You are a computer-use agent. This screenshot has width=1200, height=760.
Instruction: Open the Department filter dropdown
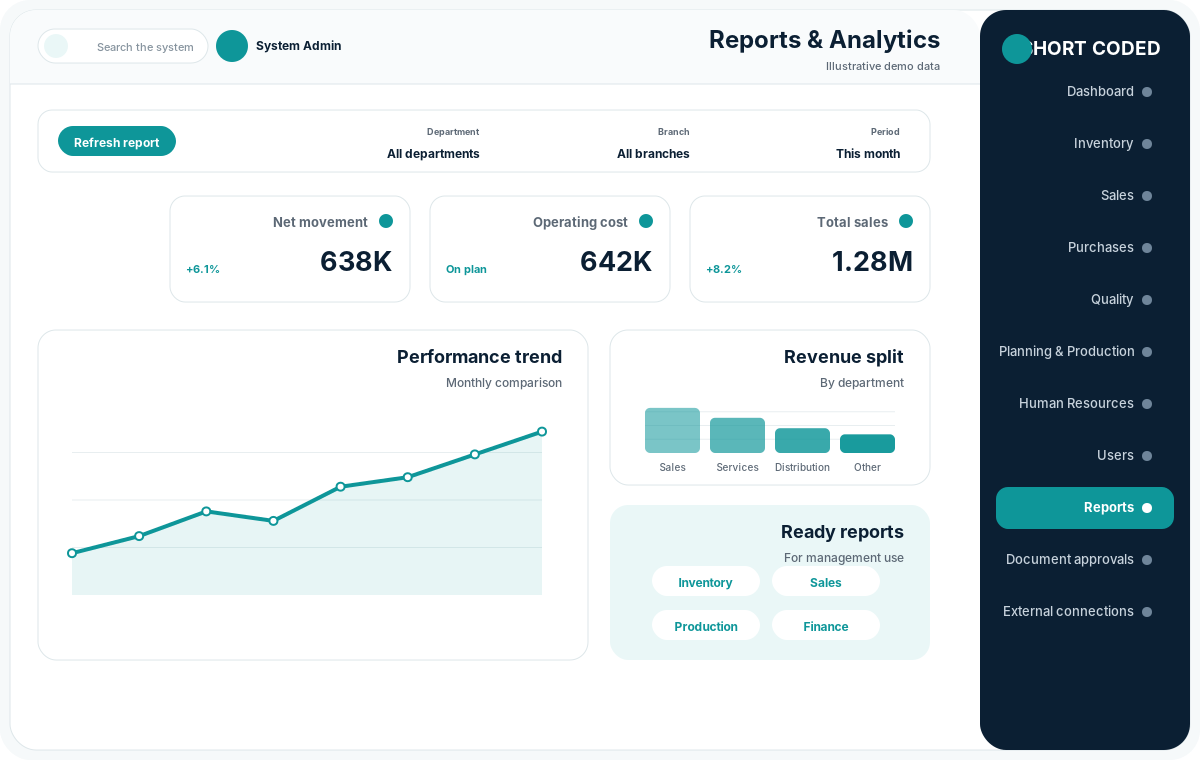(433, 143)
